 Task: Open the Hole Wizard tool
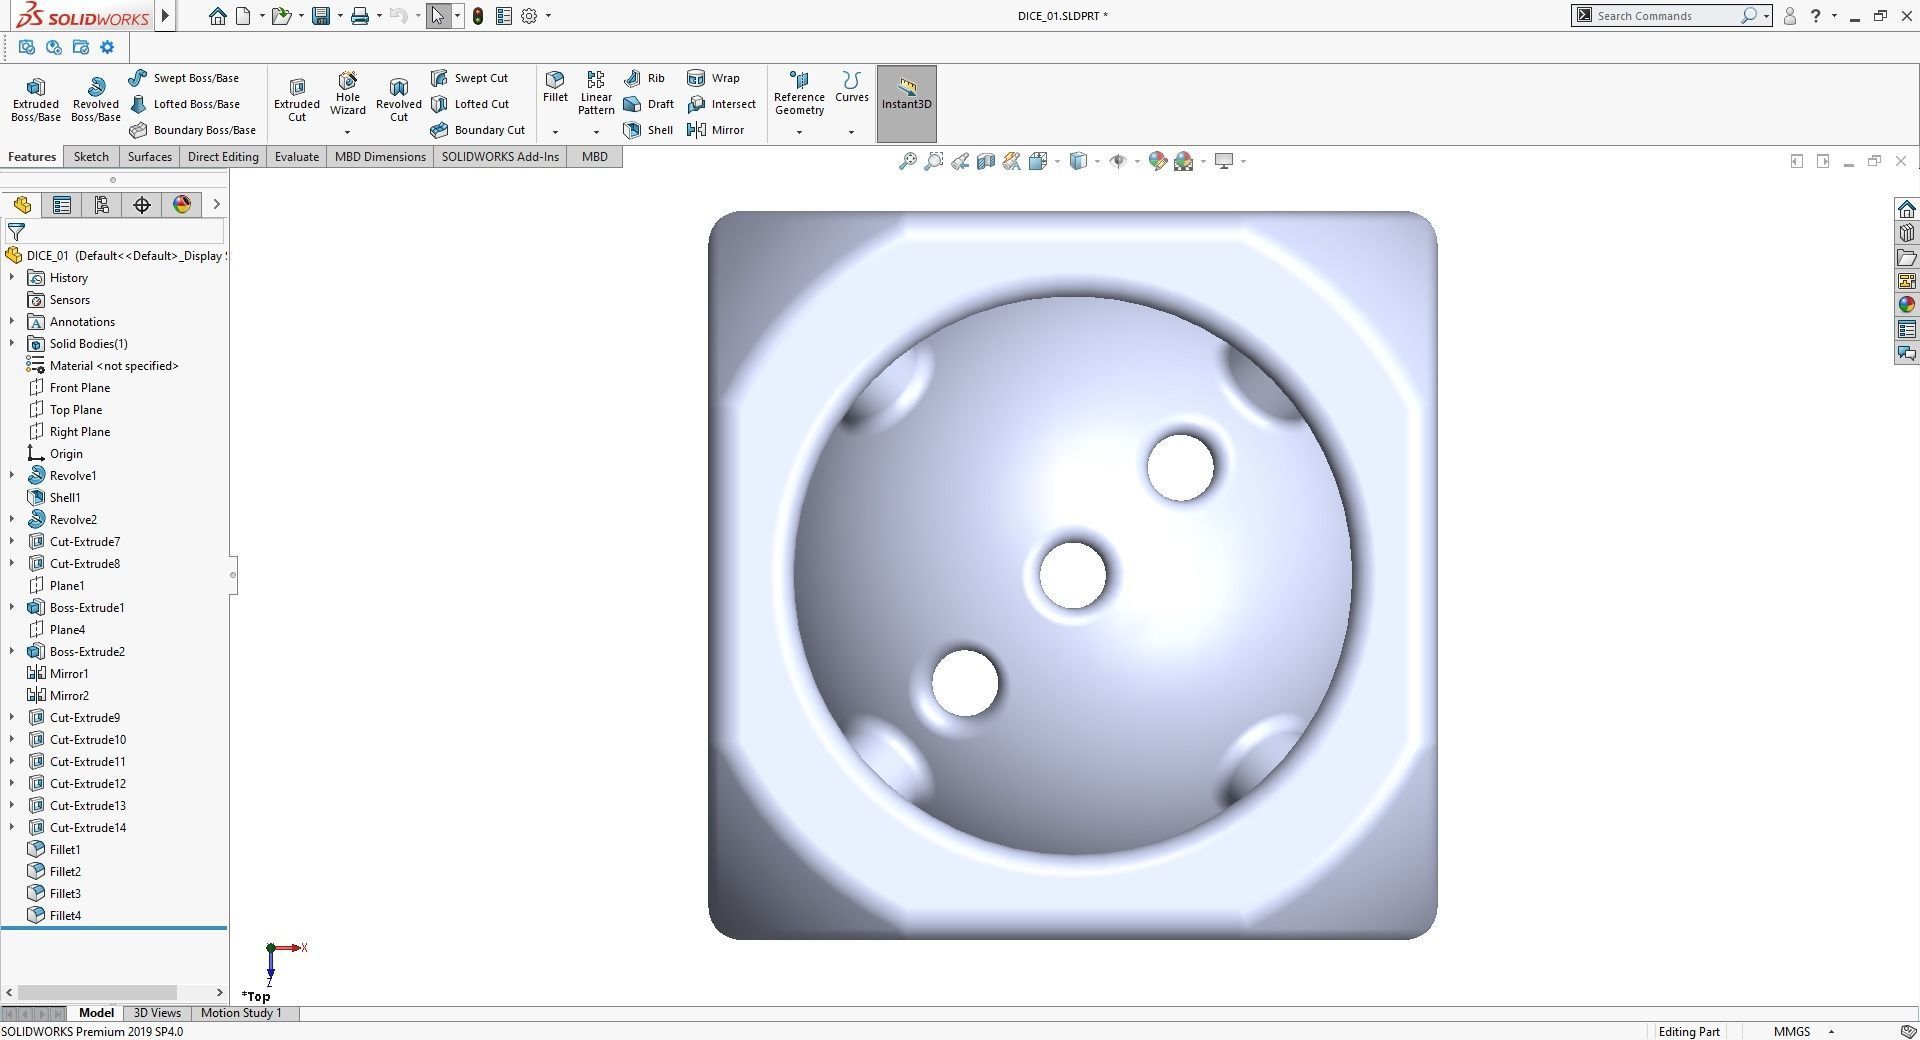pos(348,93)
